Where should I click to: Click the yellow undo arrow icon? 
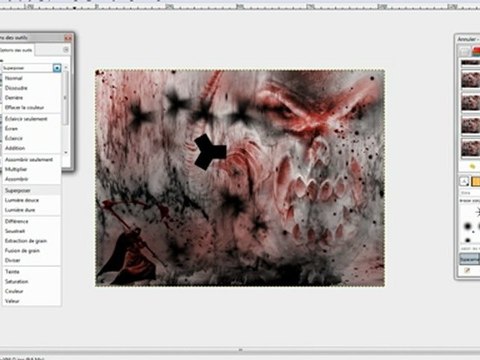(x=472, y=166)
